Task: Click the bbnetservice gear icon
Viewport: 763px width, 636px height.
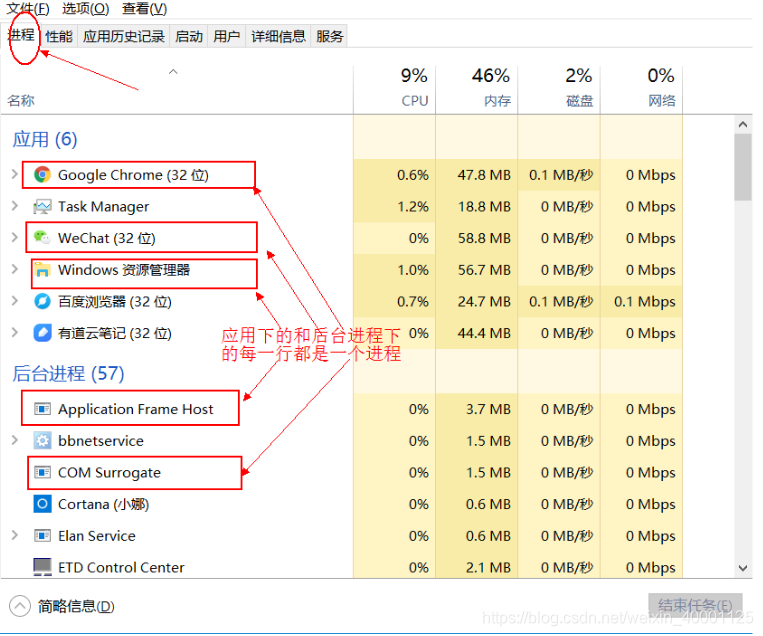Action: click(42, 441)
